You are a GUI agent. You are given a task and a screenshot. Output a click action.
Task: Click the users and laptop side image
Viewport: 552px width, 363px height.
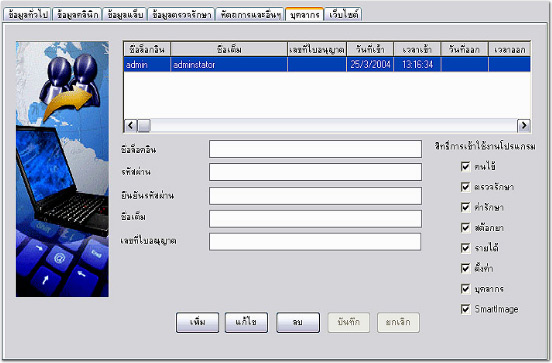62,169
